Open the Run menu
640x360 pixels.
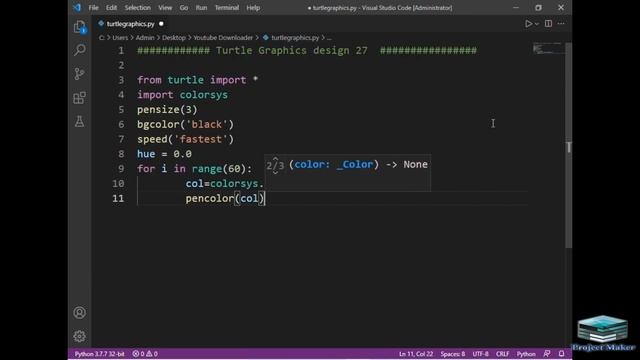tap(201, 8)
